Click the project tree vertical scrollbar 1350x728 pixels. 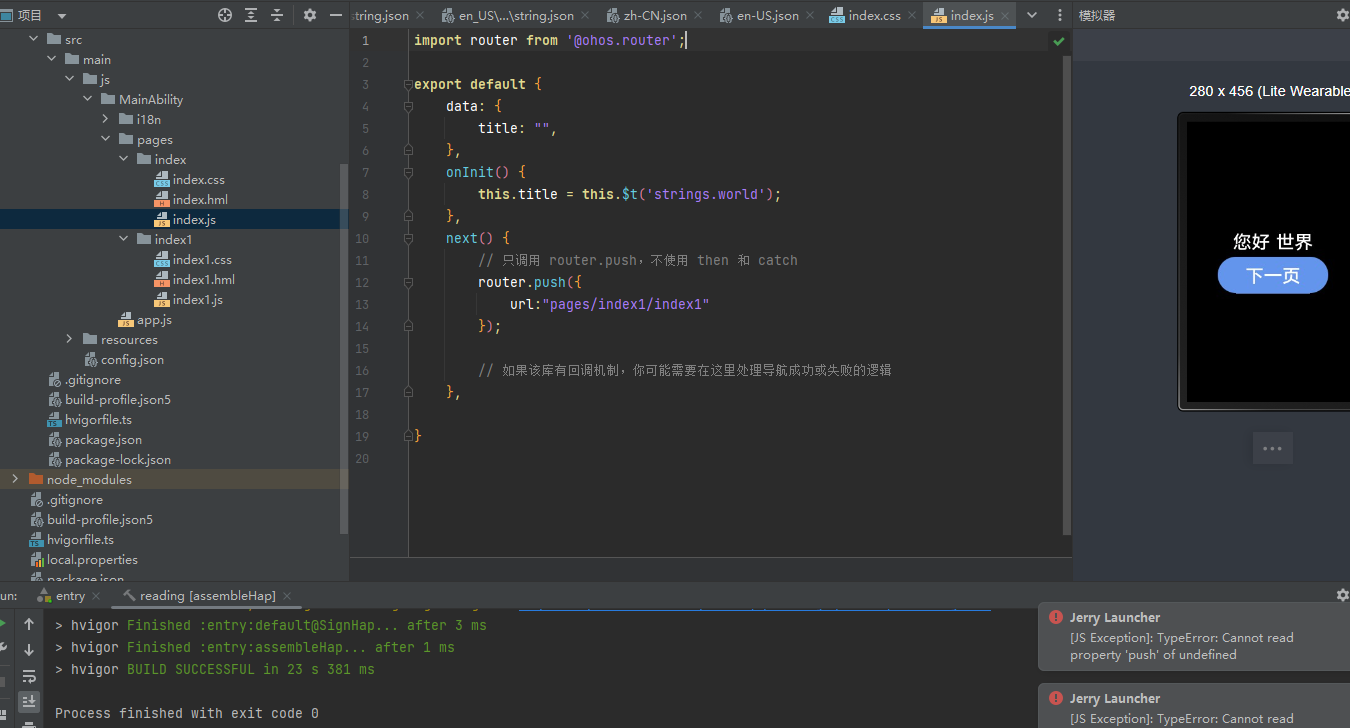click(x=344, y=348)
